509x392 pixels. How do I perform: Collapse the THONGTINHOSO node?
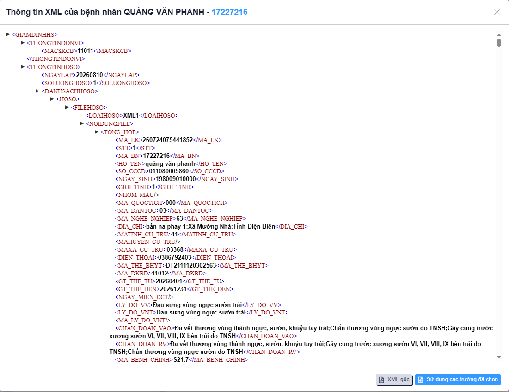coord(23,67)
